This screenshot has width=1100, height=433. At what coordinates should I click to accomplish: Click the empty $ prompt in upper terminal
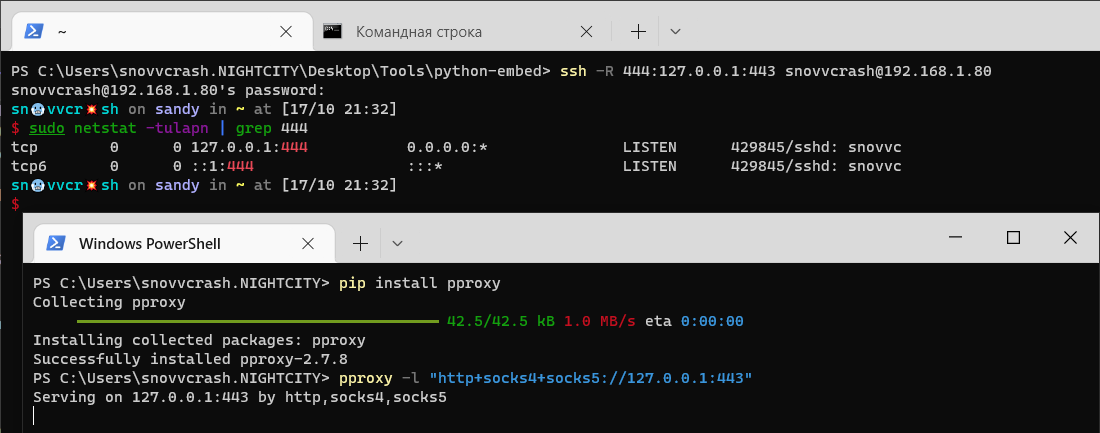pyautogui.click(x=15, y=204)
